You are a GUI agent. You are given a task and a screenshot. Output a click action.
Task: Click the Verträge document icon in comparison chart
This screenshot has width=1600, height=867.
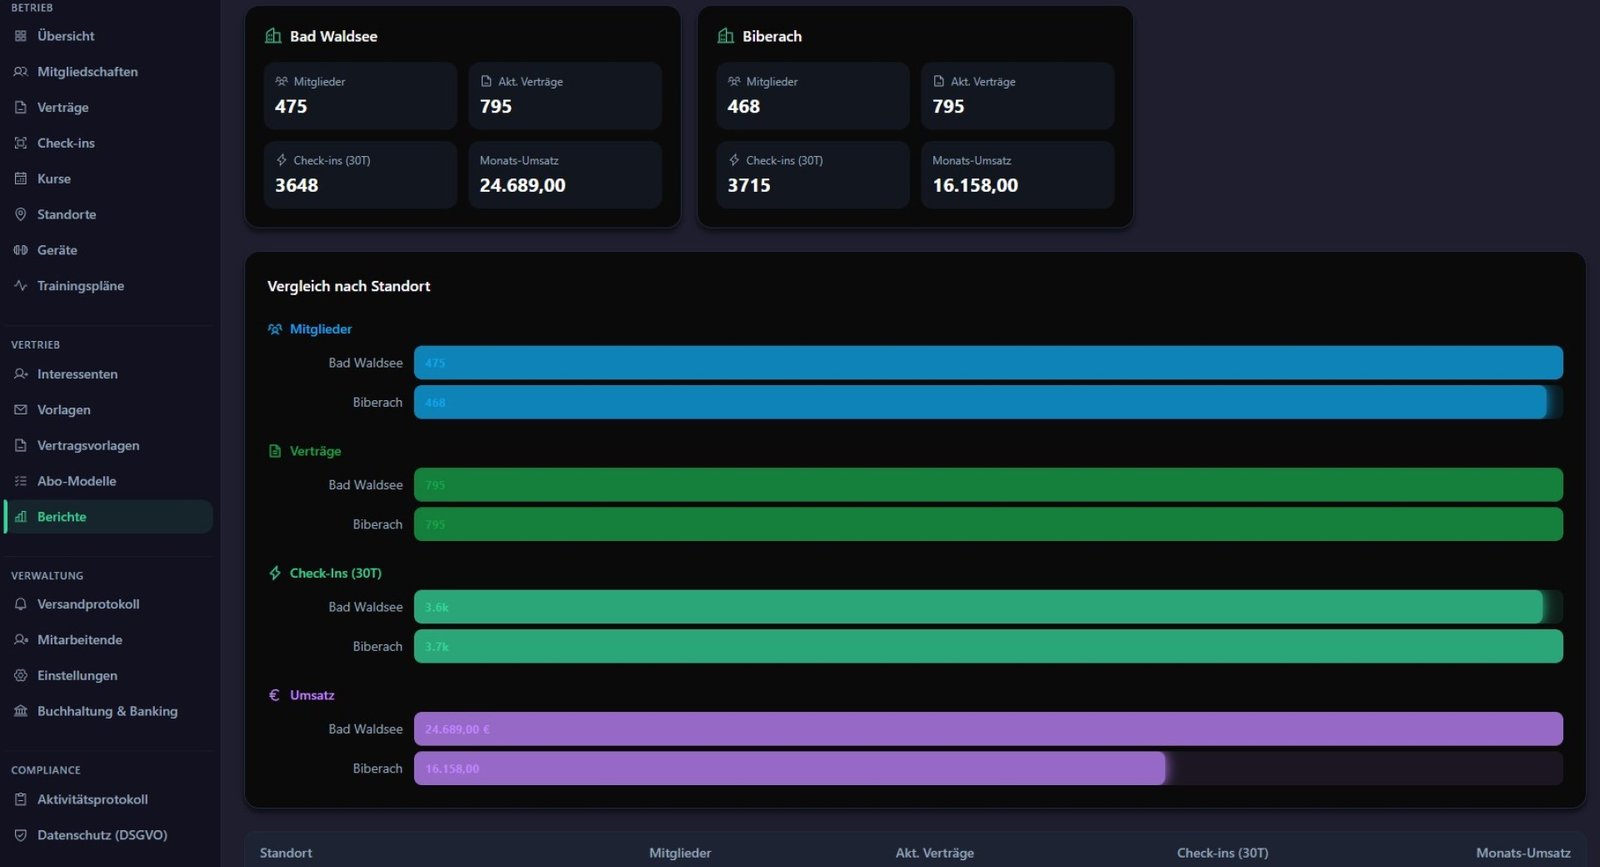275,451
